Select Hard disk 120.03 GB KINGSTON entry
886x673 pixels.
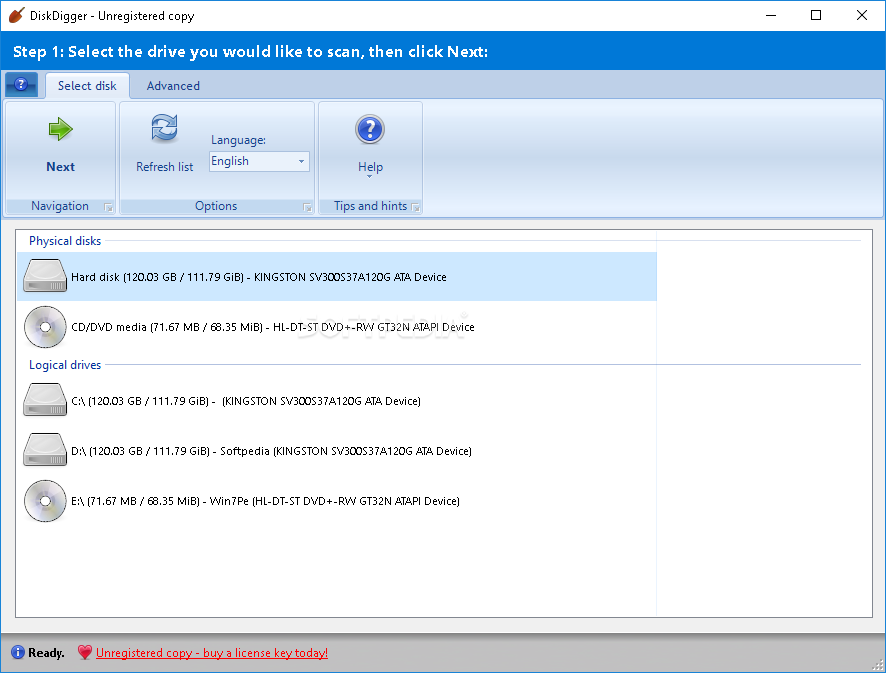[337, 276]
